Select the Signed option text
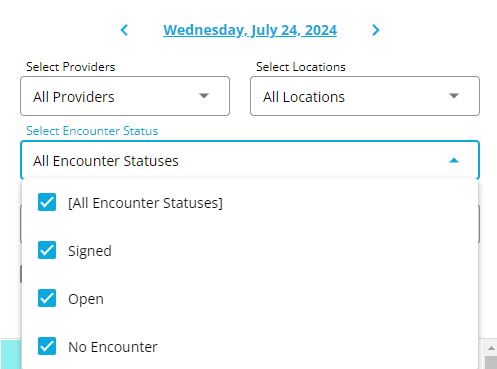The height and width of the screenshot is (369, 497). pos(90,251)
